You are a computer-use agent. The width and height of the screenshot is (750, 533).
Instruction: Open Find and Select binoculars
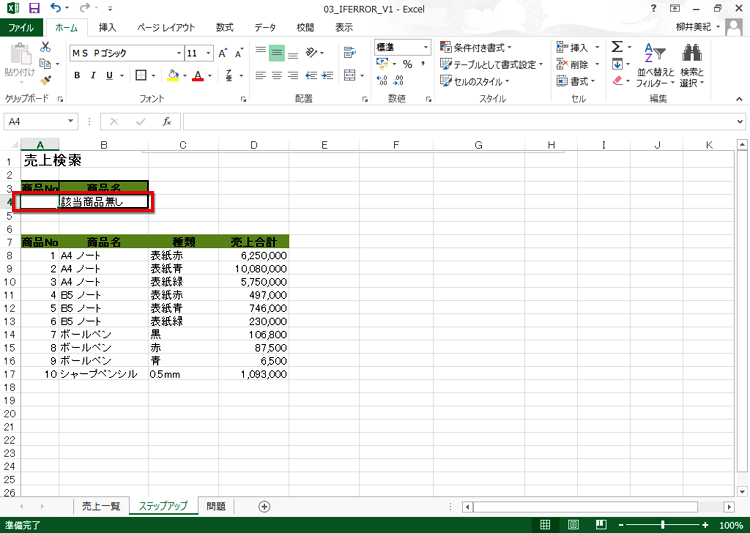(692, 66)
